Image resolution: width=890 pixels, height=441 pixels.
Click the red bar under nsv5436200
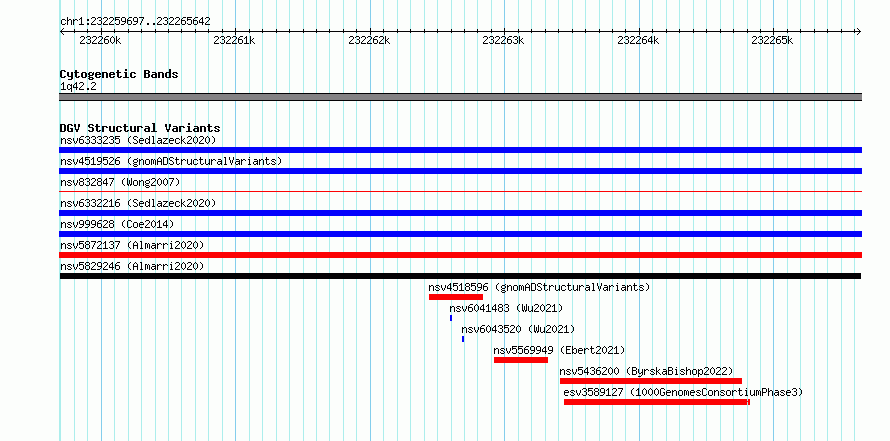click(651, 381)
